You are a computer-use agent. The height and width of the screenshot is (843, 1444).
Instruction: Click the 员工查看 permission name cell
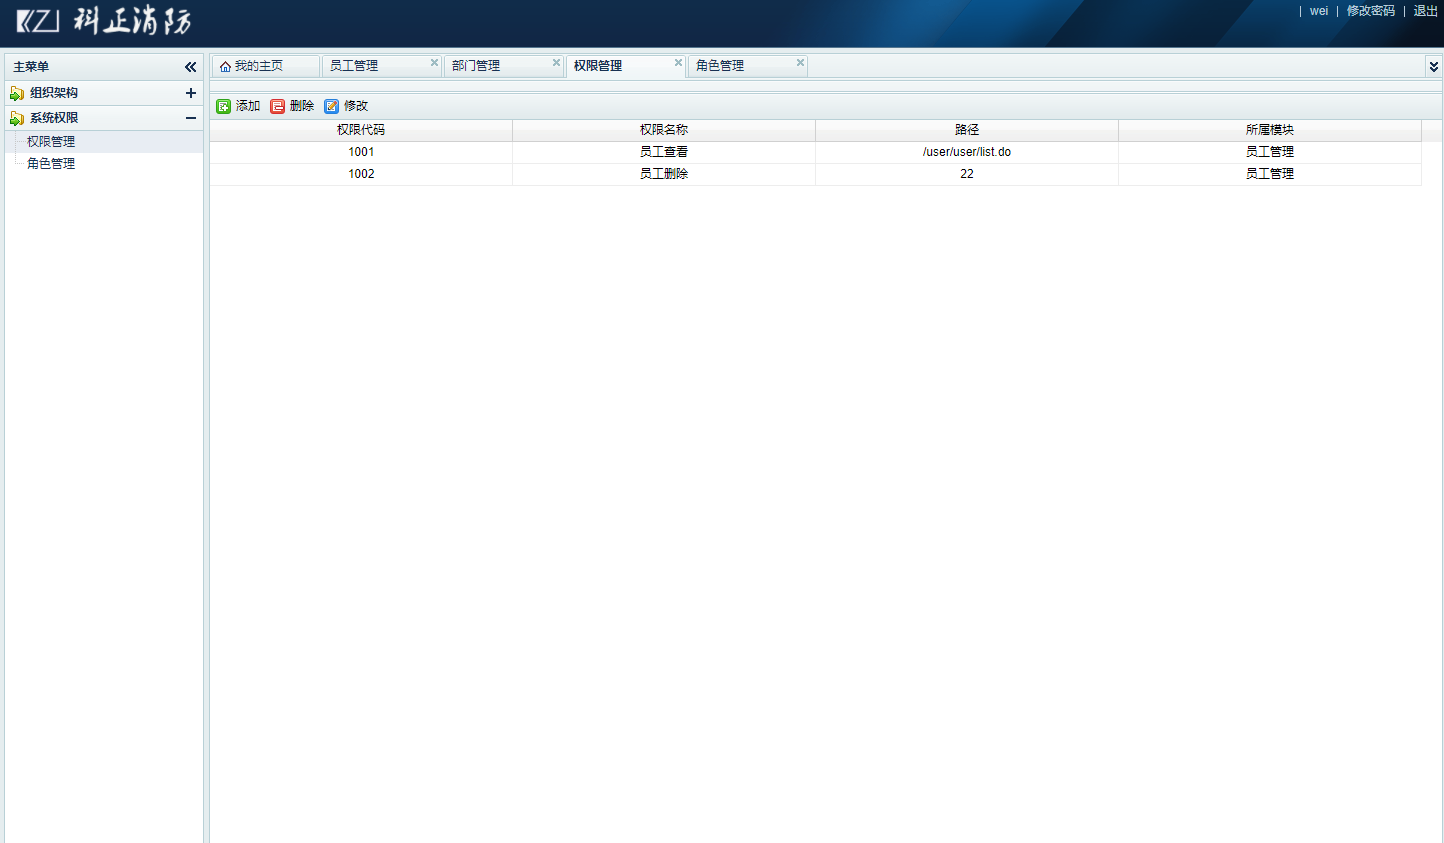click(664, 152)
